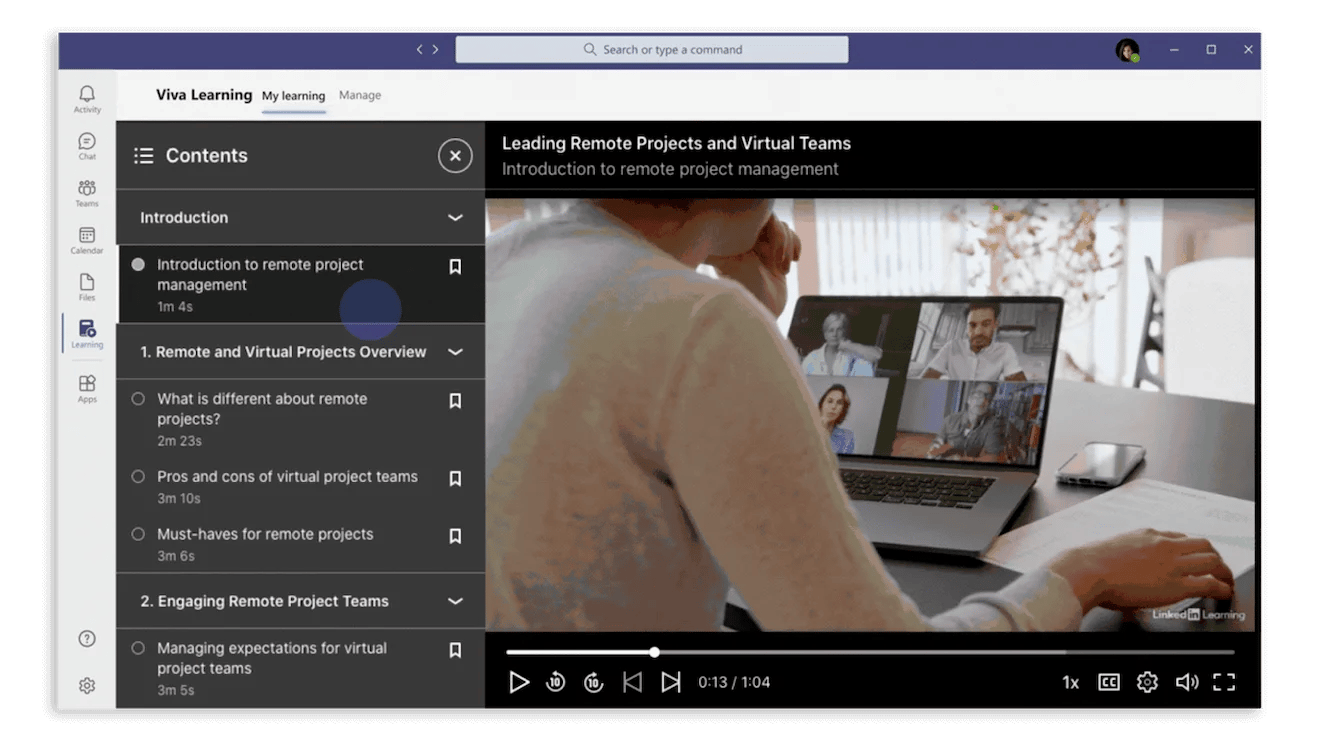Click the progress bar playhead handle

[654, 652]
